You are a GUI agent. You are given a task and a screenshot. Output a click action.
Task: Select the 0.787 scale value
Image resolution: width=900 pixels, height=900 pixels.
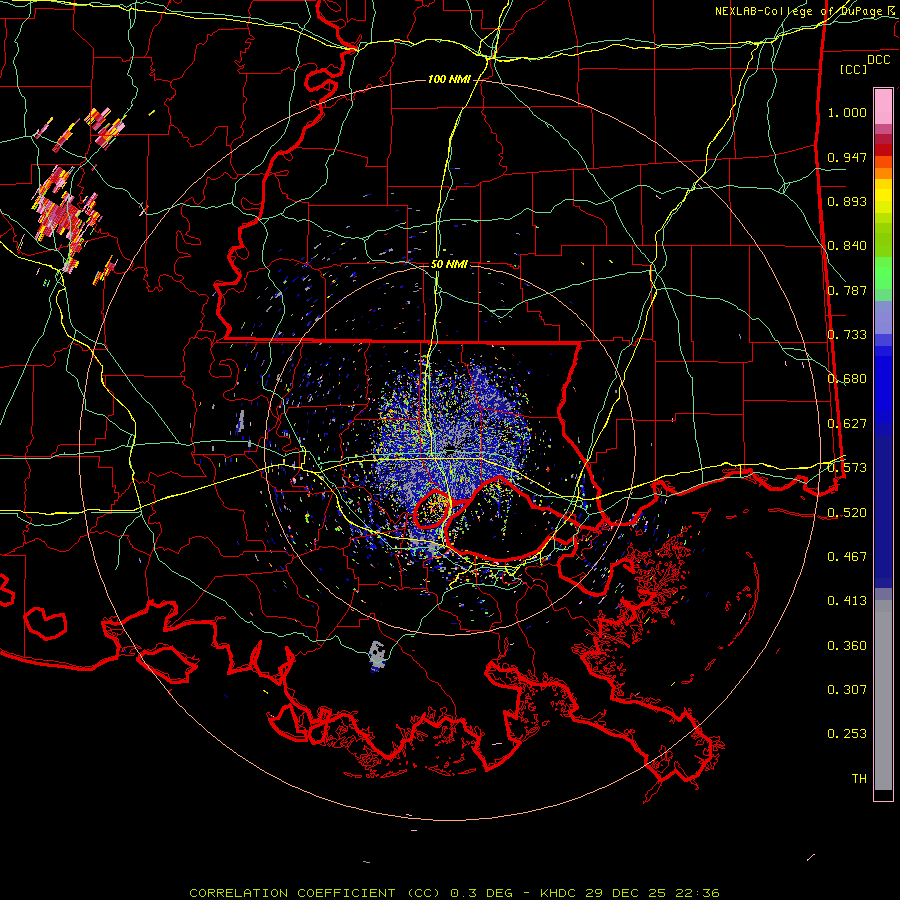(847, 290)
